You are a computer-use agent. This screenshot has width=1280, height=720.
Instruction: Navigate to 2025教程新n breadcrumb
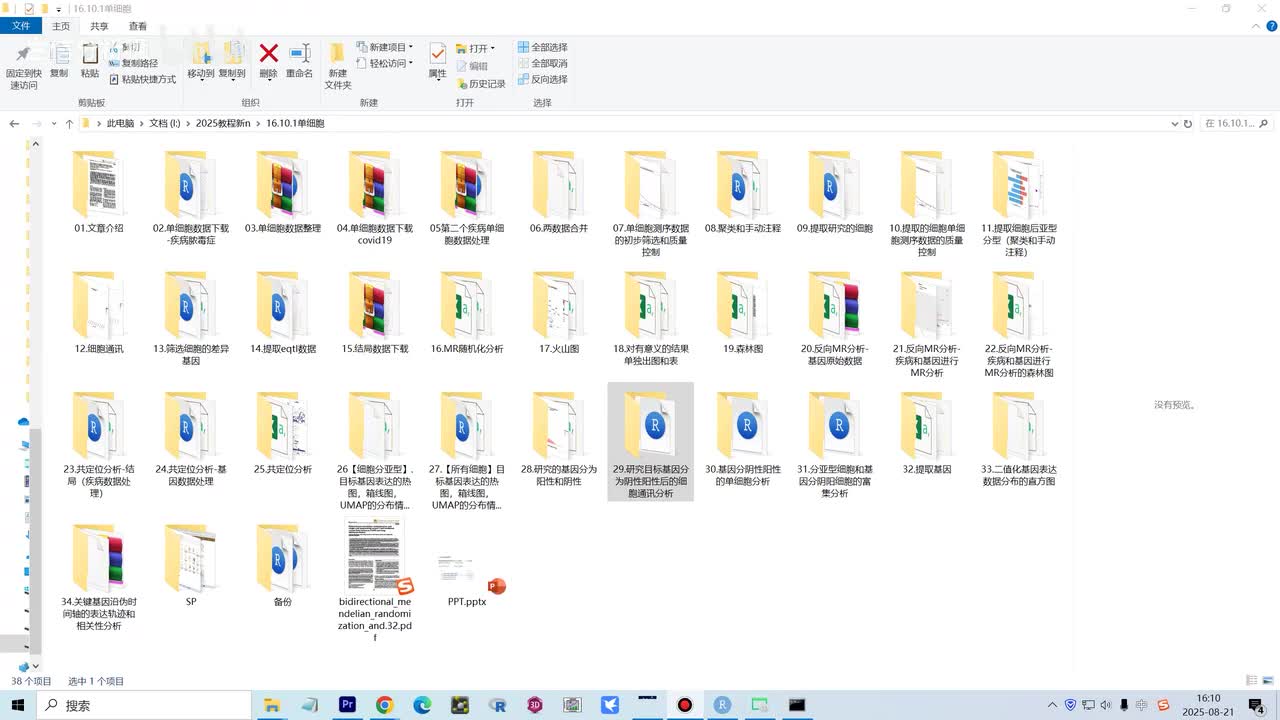click(224, 124)
